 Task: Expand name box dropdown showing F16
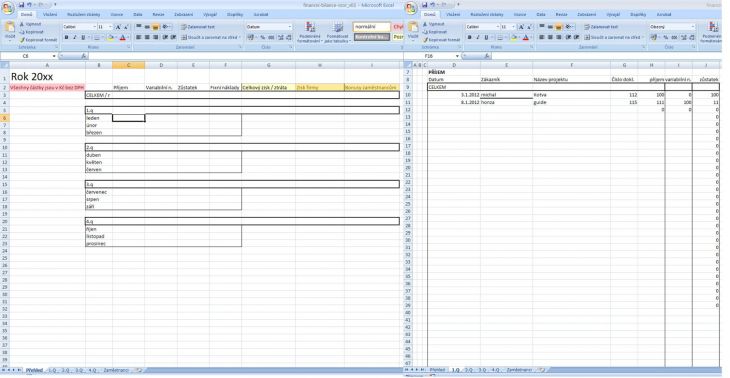tap(458, 56)
